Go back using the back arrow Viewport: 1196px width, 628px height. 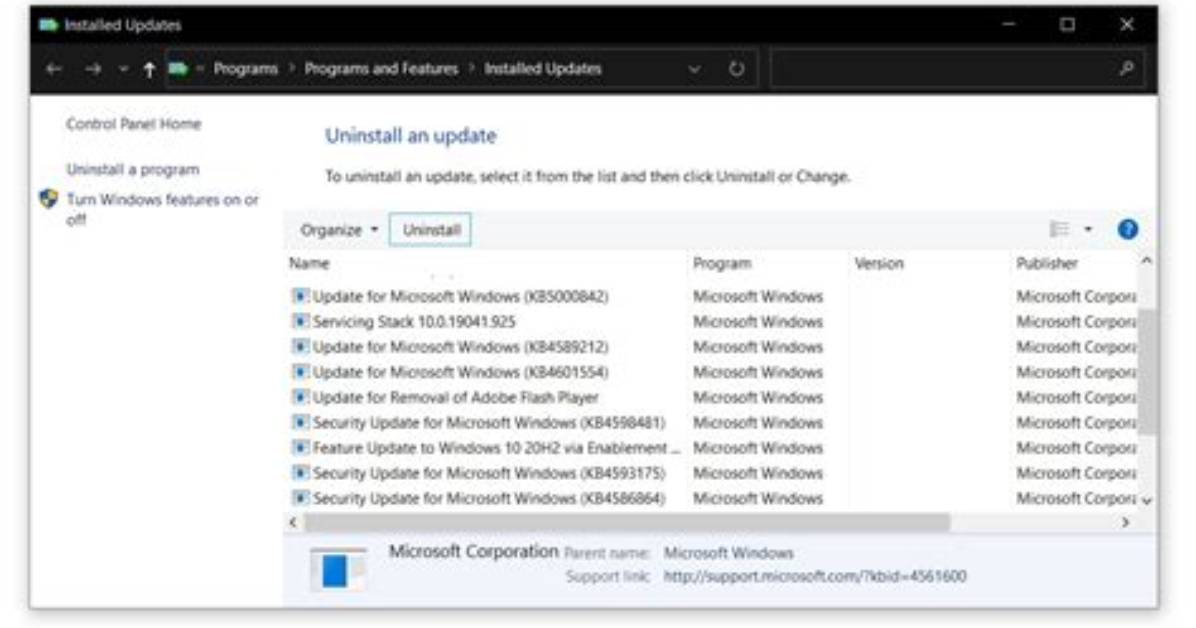53,69
